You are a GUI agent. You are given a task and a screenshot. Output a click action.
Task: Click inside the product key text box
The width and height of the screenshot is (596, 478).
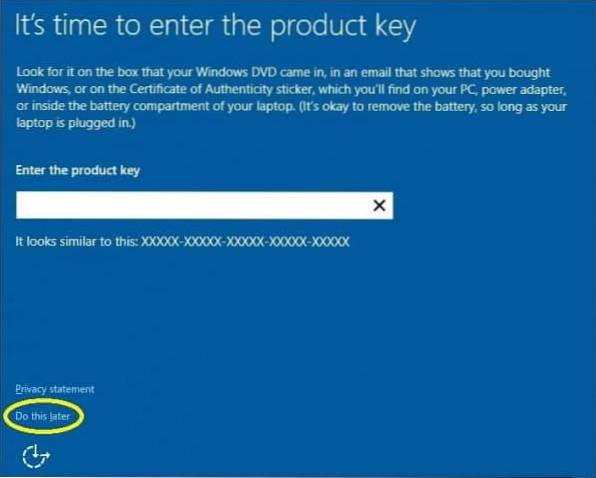(x=204, y=206)
